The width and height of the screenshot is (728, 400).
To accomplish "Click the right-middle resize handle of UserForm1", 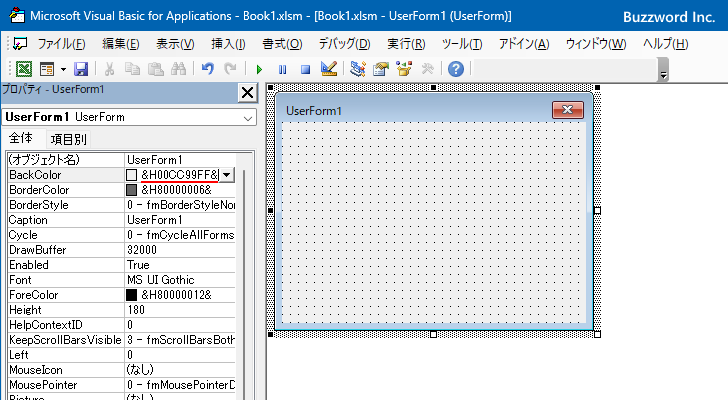I will coord(598,211).
